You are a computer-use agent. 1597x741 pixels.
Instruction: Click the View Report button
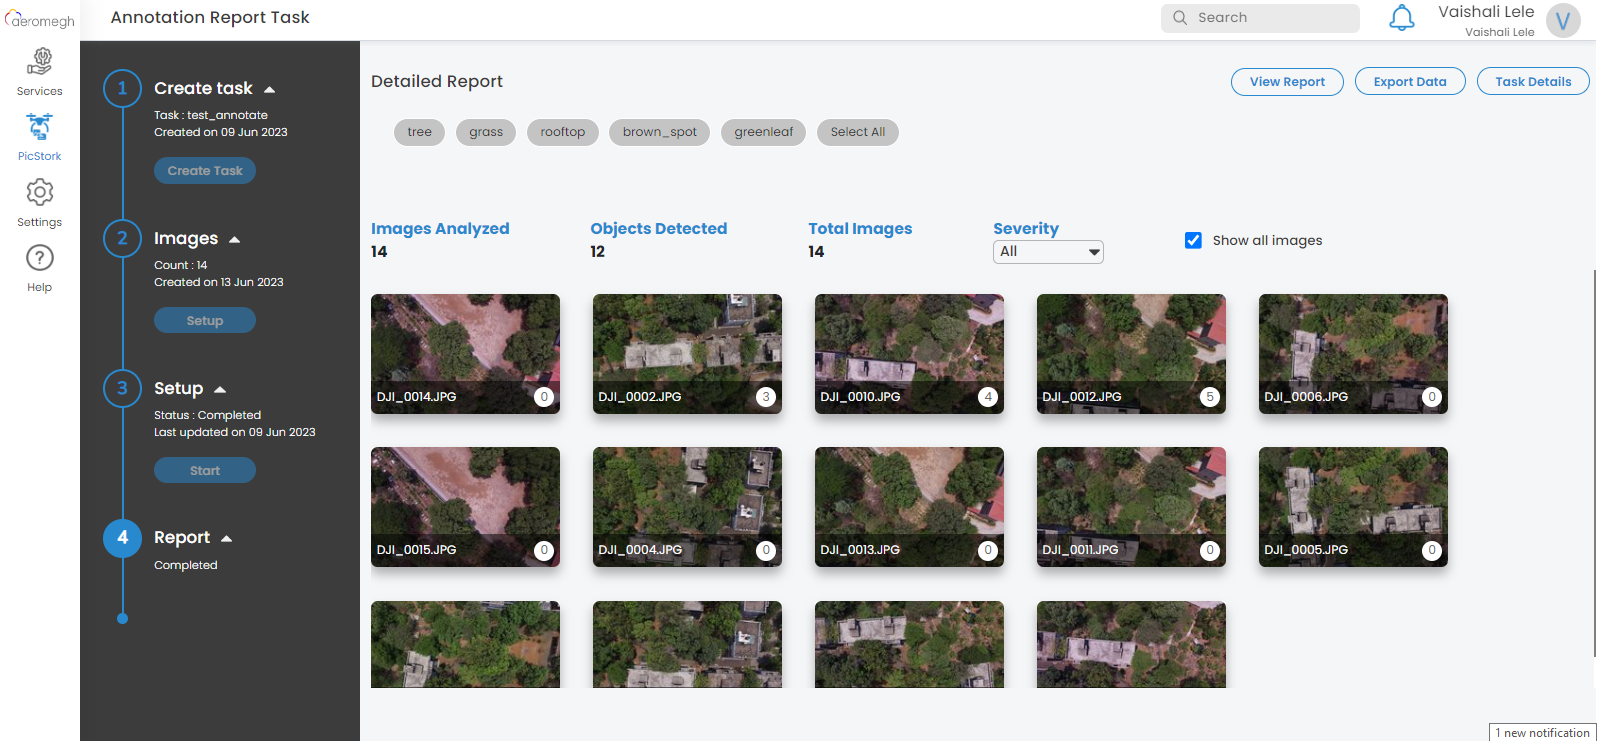coord(1286,82)
